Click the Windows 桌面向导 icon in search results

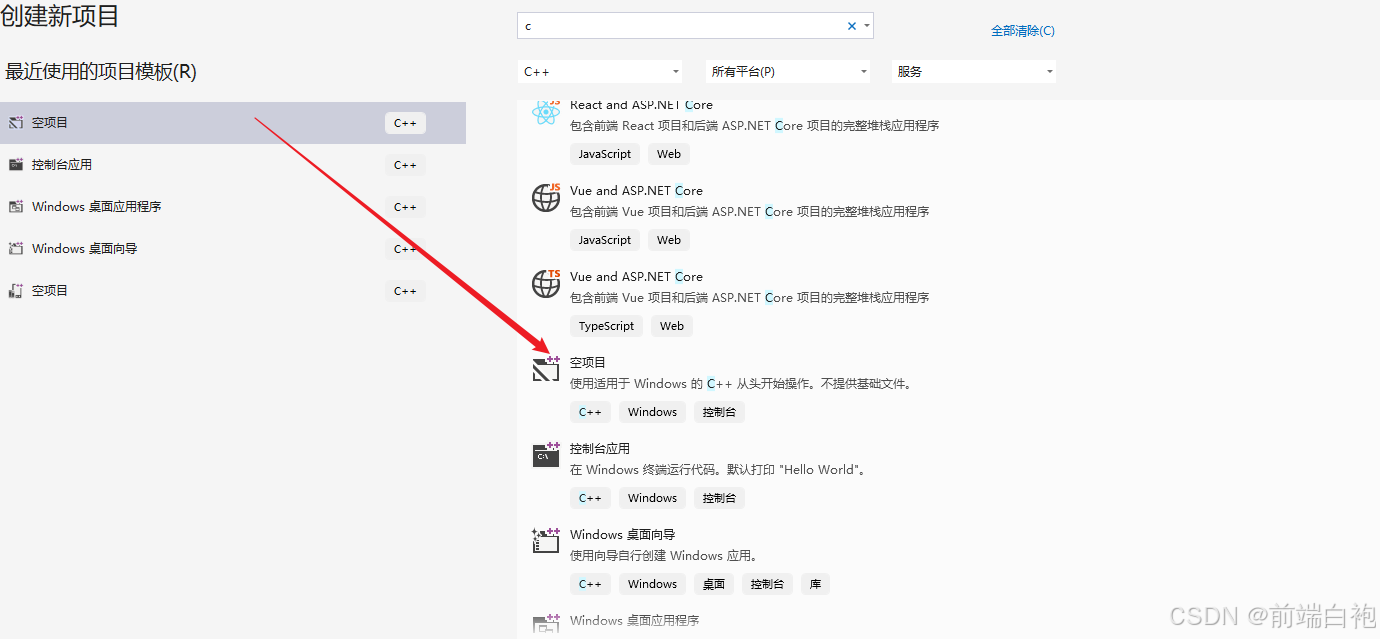coord(546,541)
